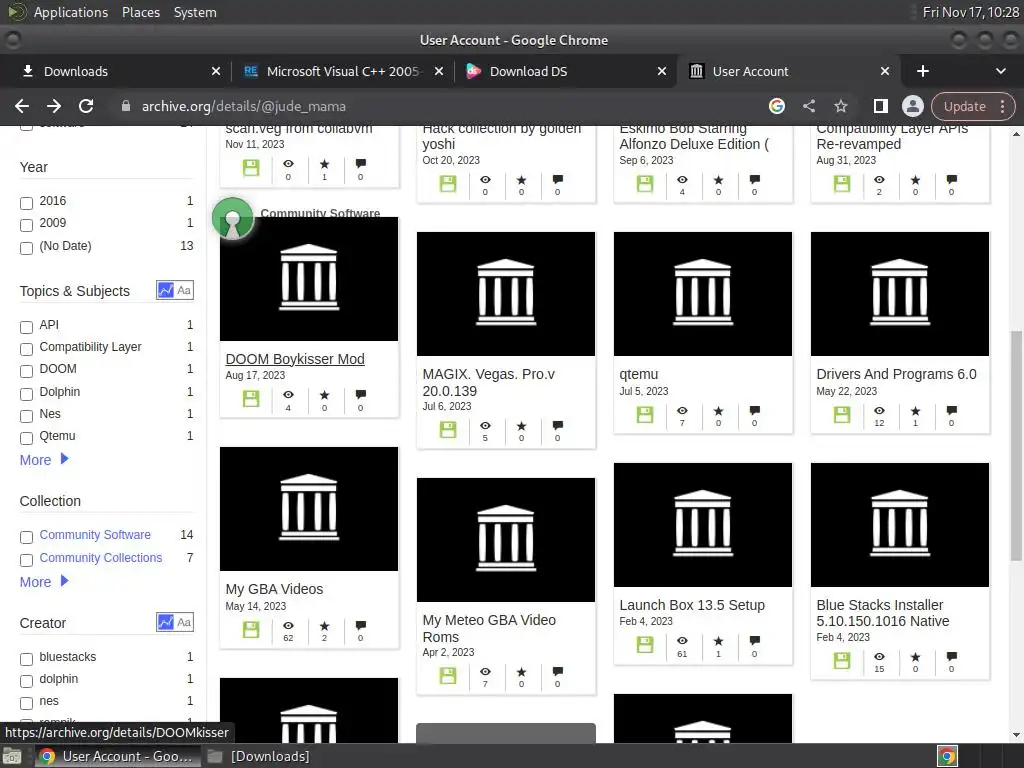Switch to the Download DS tab
1024x768 pixels.
tap(566, 71)
